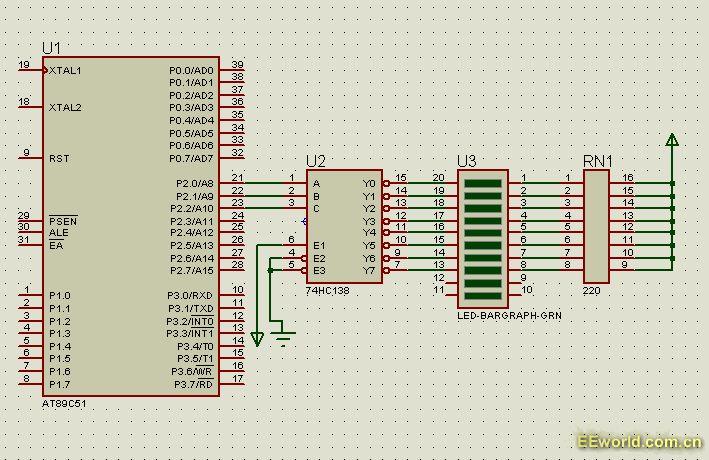The image size is (709, 460).
Task: Click the U2 reference label
Action: (316, 161)
